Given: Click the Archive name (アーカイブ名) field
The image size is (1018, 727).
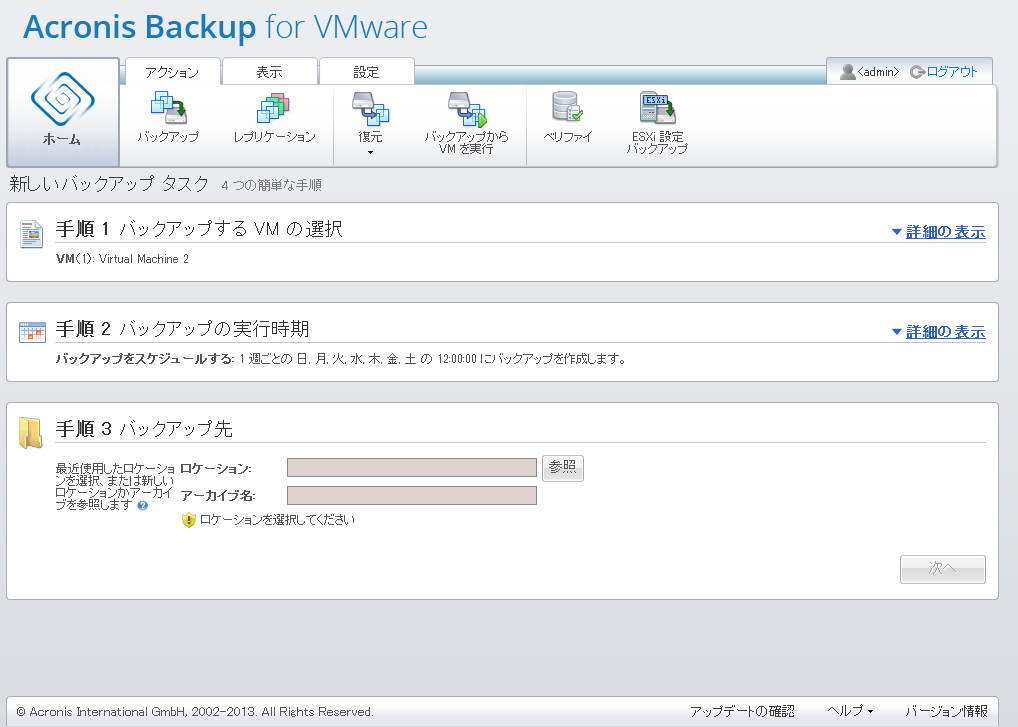Looking at the screenshot, I should pos(412,496).
